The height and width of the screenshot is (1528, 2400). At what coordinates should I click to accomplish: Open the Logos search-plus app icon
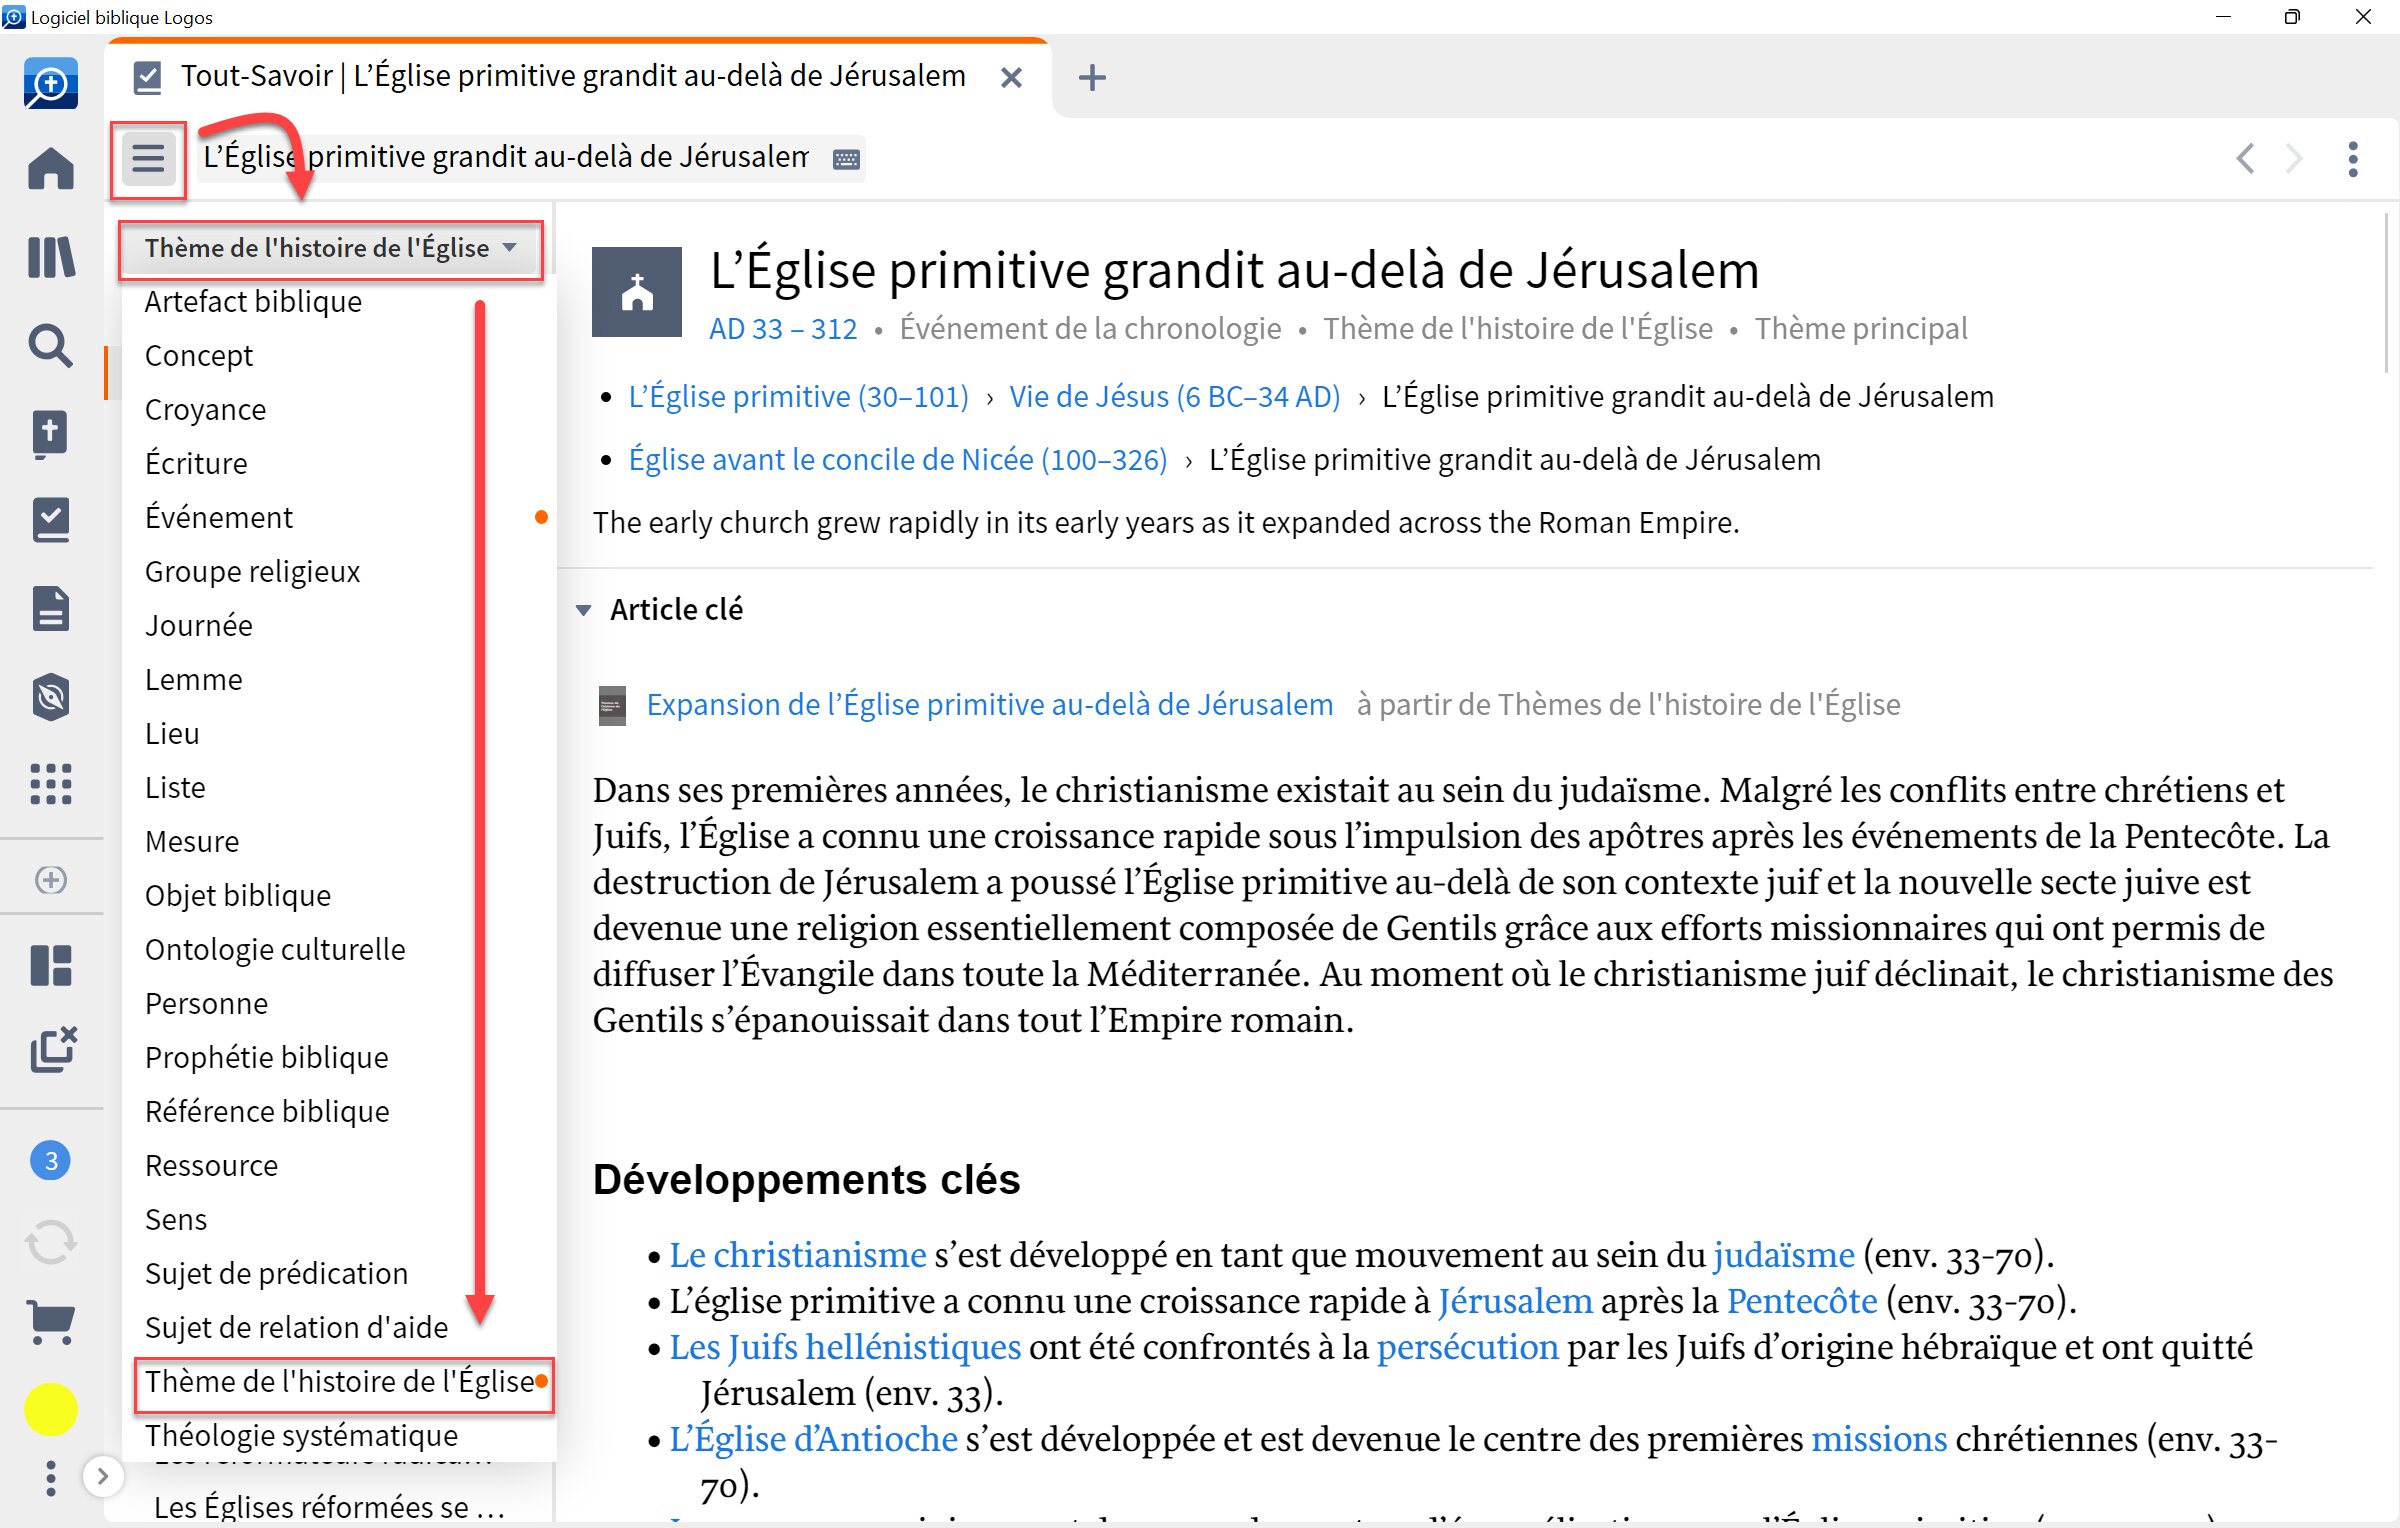point(50,84)
